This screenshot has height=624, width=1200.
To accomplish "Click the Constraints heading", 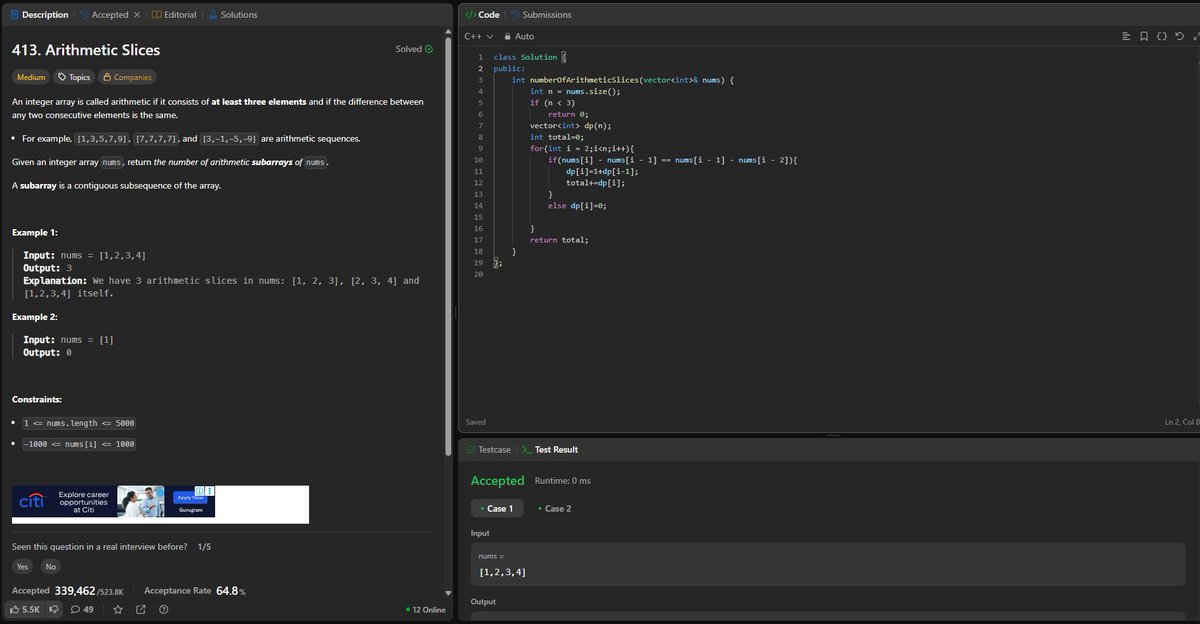I will [x=36, y=400].
